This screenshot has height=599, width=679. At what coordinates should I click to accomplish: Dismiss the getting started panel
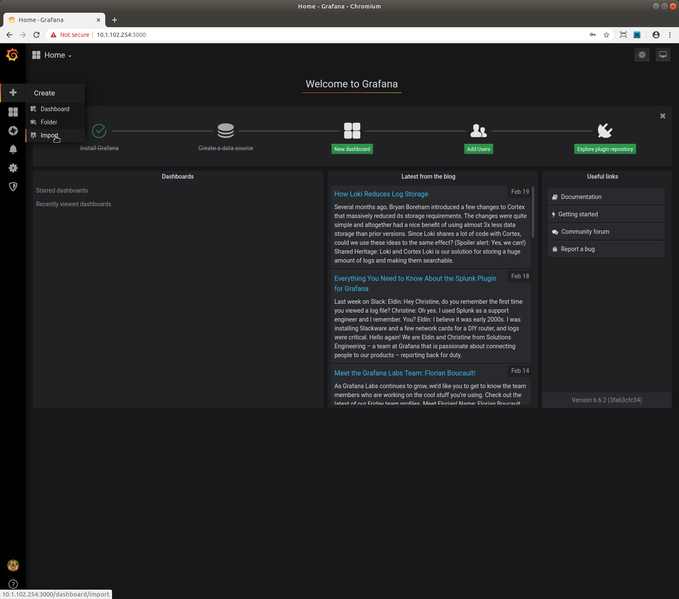tap(662, 116)
